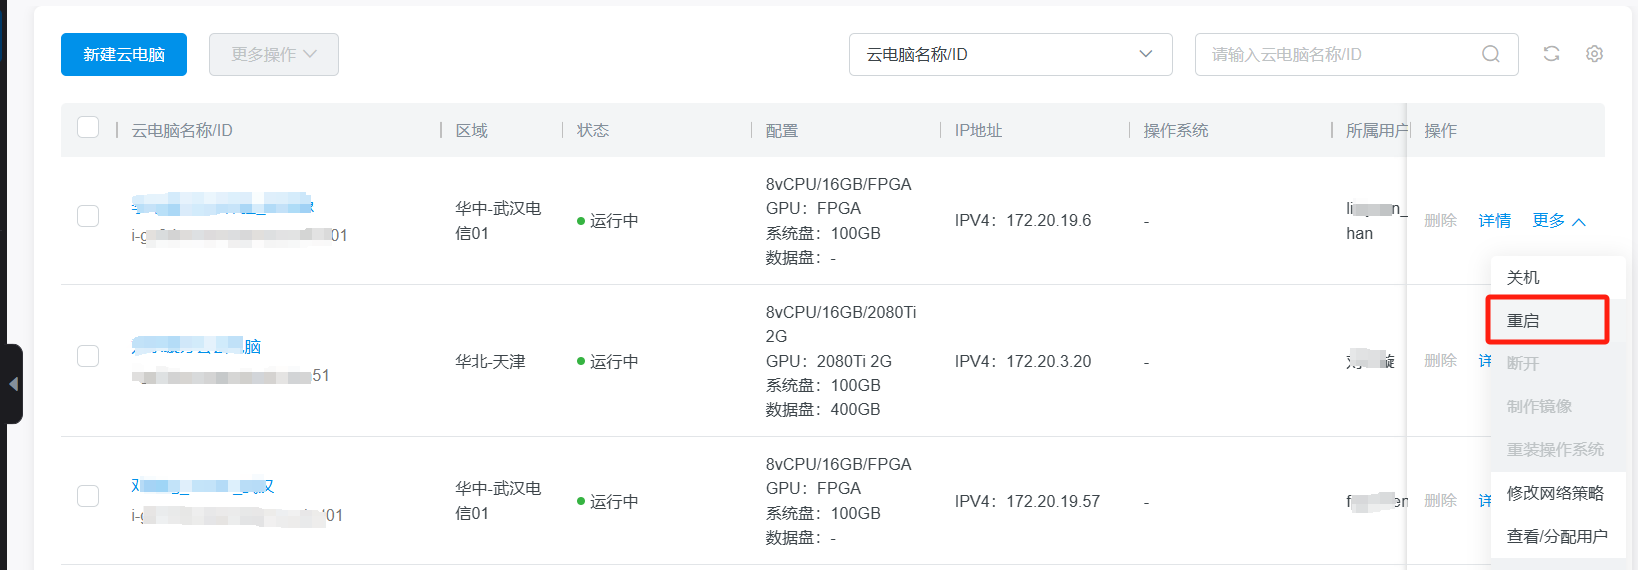Choose 关机 from the more menu
This screenshot has height=570, width=1638.
1523,278
